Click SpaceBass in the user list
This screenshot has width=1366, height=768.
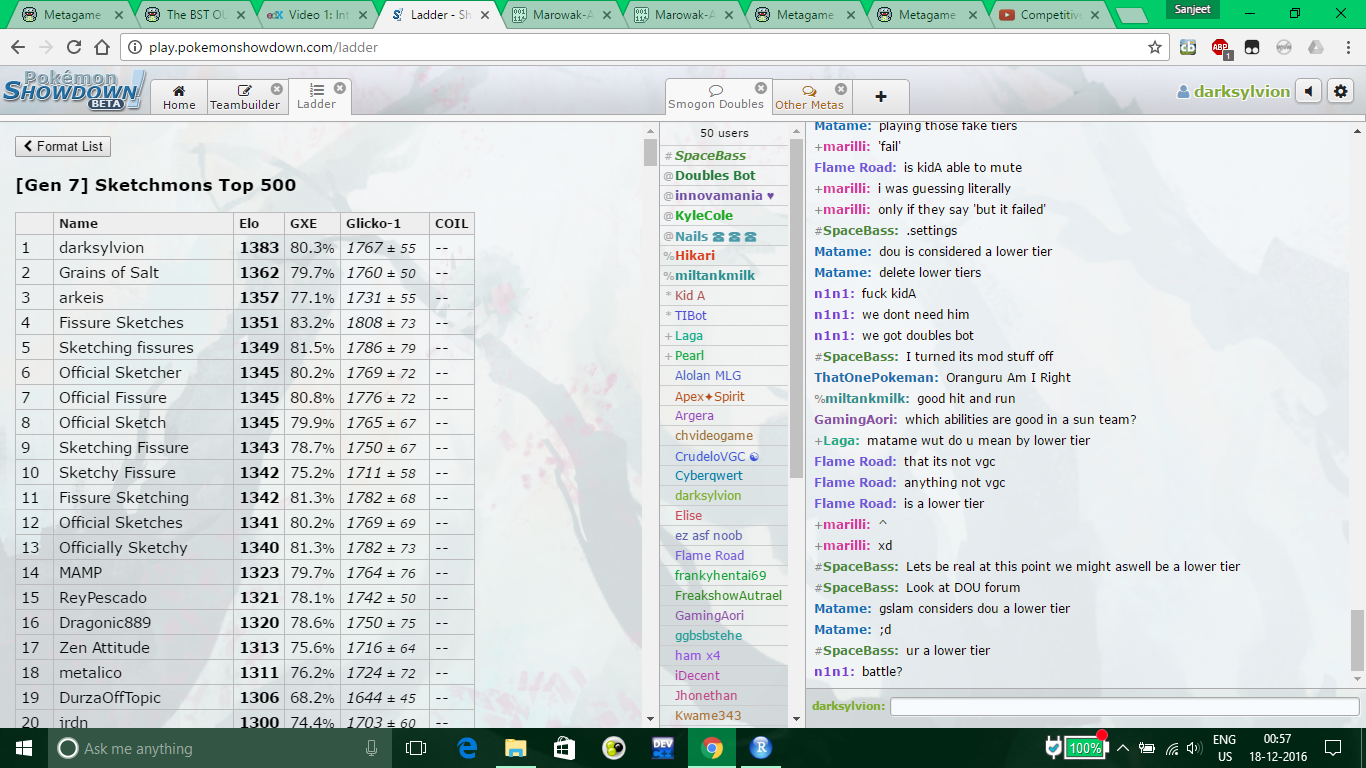coord(710,155)
